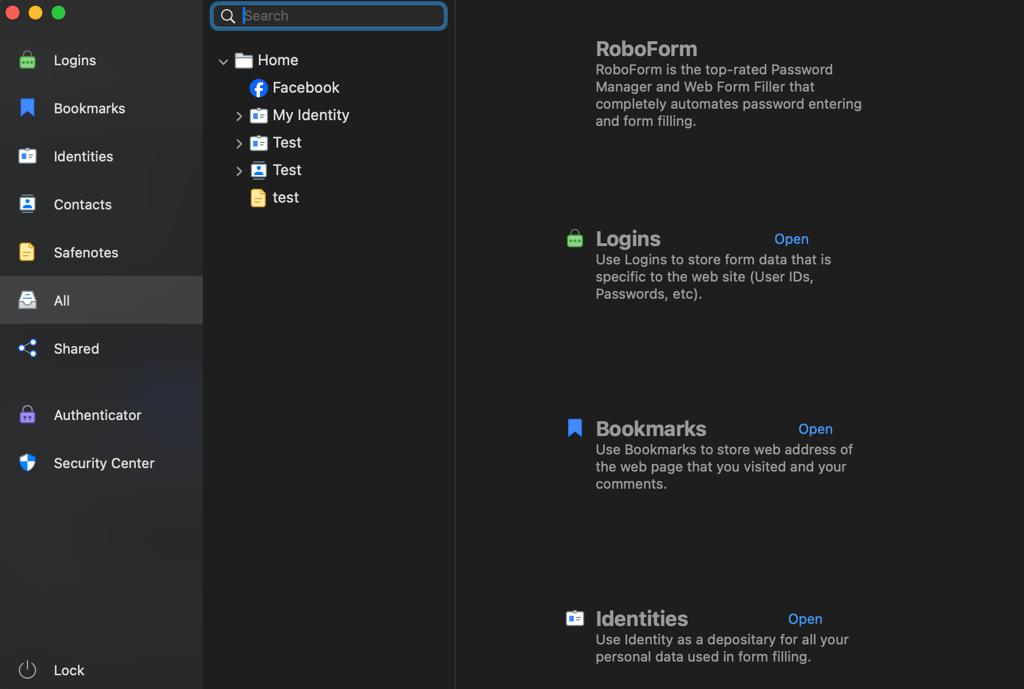Click the Lock power icon
This screenshot has width=1024, height=689.
[x=27, y=669]
